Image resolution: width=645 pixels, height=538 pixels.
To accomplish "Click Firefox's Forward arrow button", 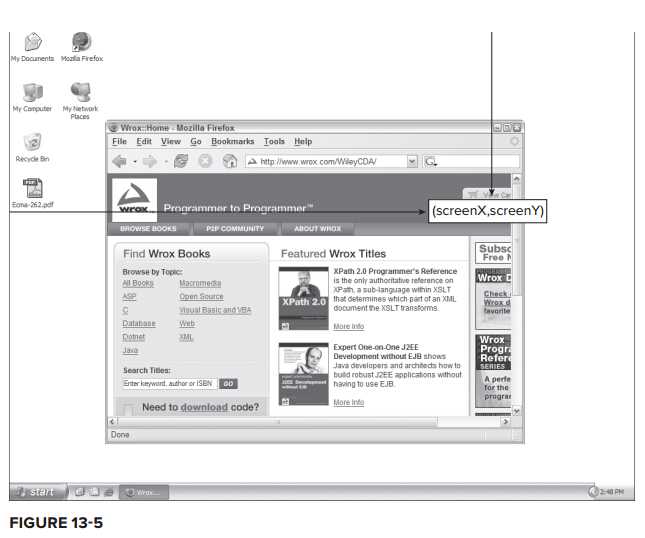I will 150,161.
